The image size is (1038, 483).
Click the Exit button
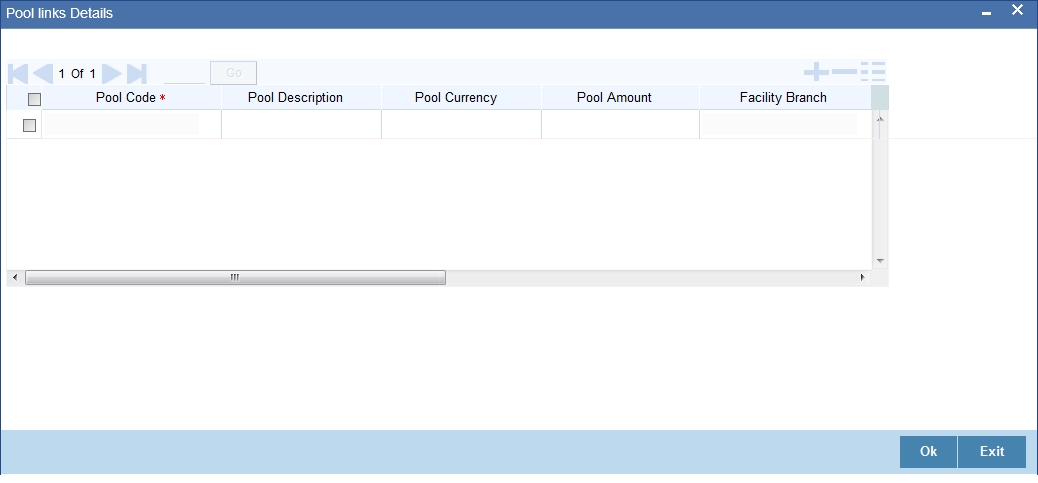click(992, 451)
